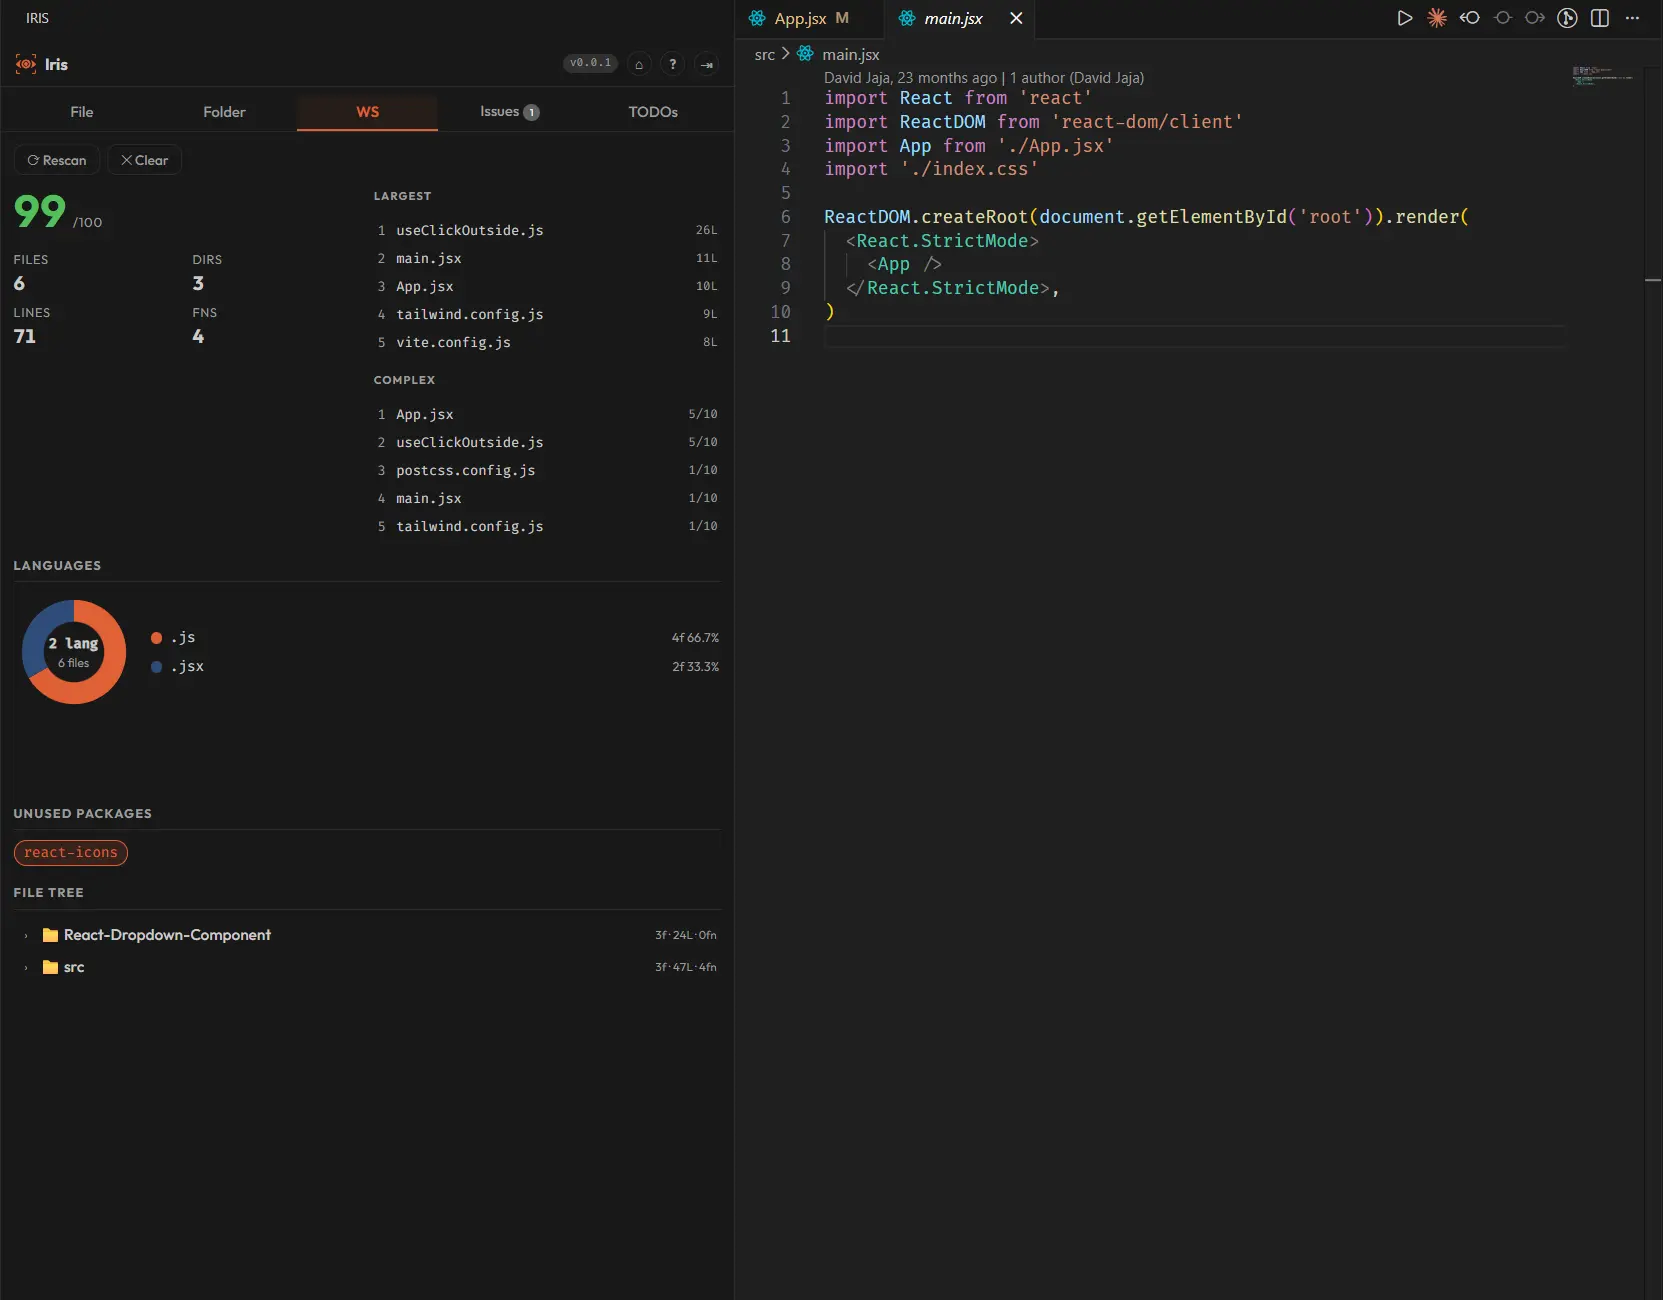Click the orange Iris burst icon in editor toolbar
Viewport: 1663px width, 1300px height.
tap(1437, 18)
